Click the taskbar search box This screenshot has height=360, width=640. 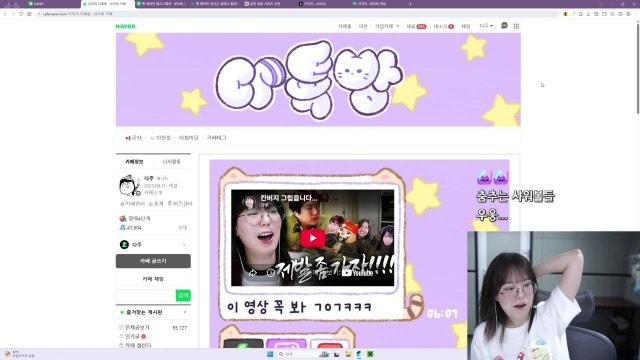coord(296,354)
